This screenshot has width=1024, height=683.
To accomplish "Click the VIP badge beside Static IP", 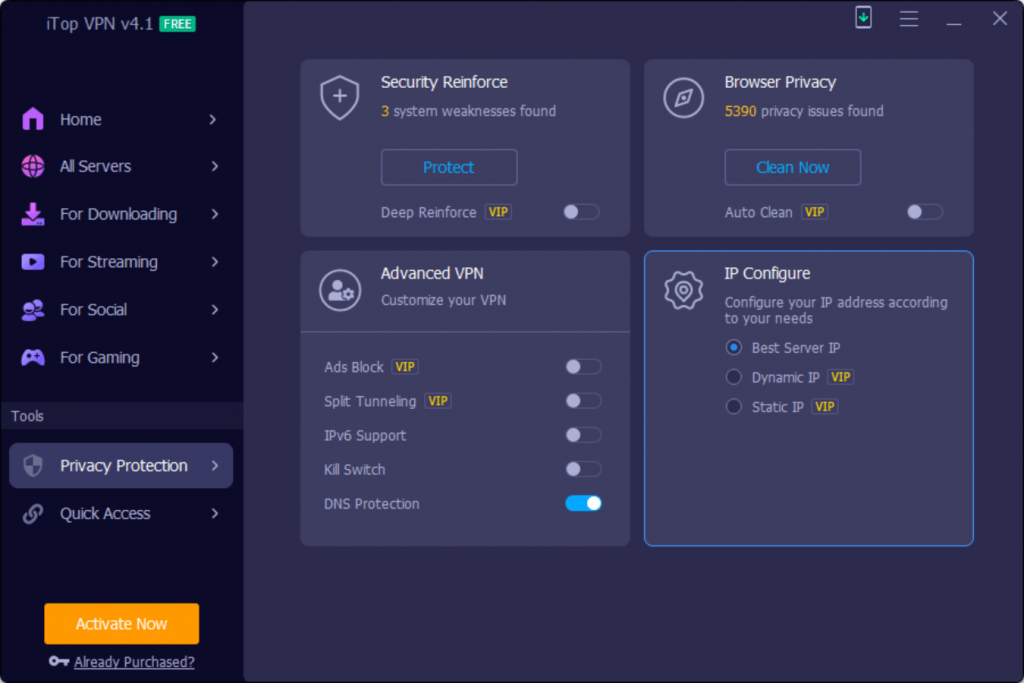I will [x=825, y=407].
